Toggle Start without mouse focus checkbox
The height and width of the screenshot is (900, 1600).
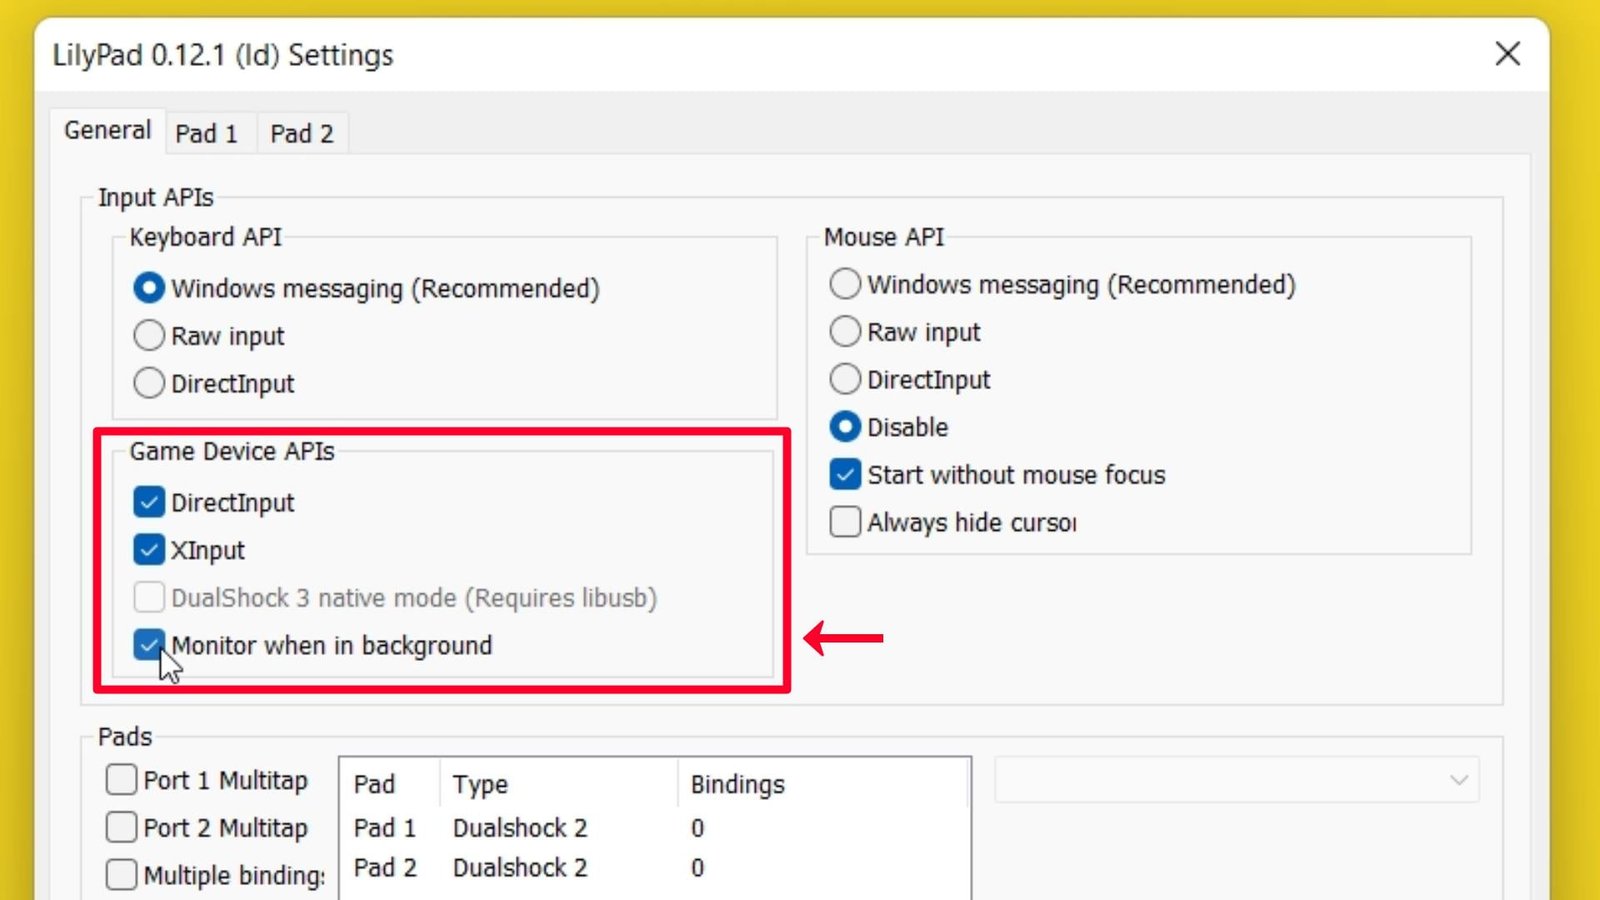pyautogui.click(x=845, y=474)
